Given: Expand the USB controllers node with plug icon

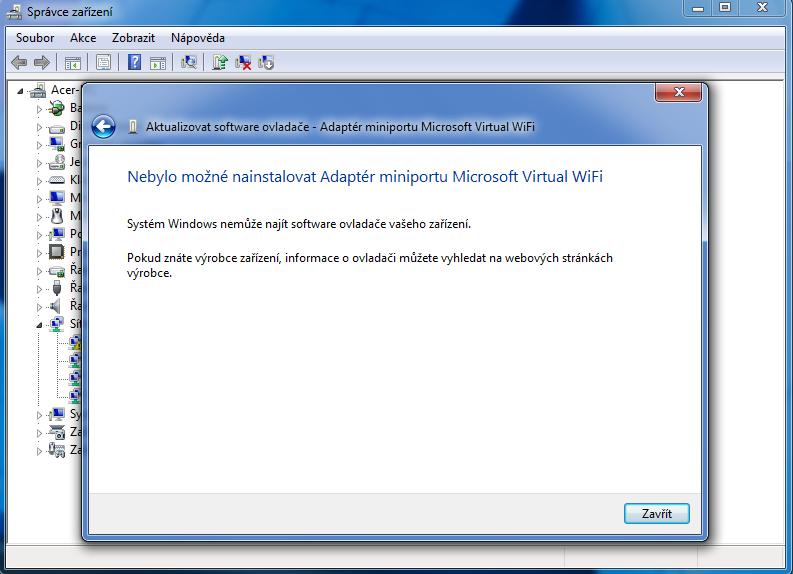Looking at the screenshot, I should click(x=39, y=289).
